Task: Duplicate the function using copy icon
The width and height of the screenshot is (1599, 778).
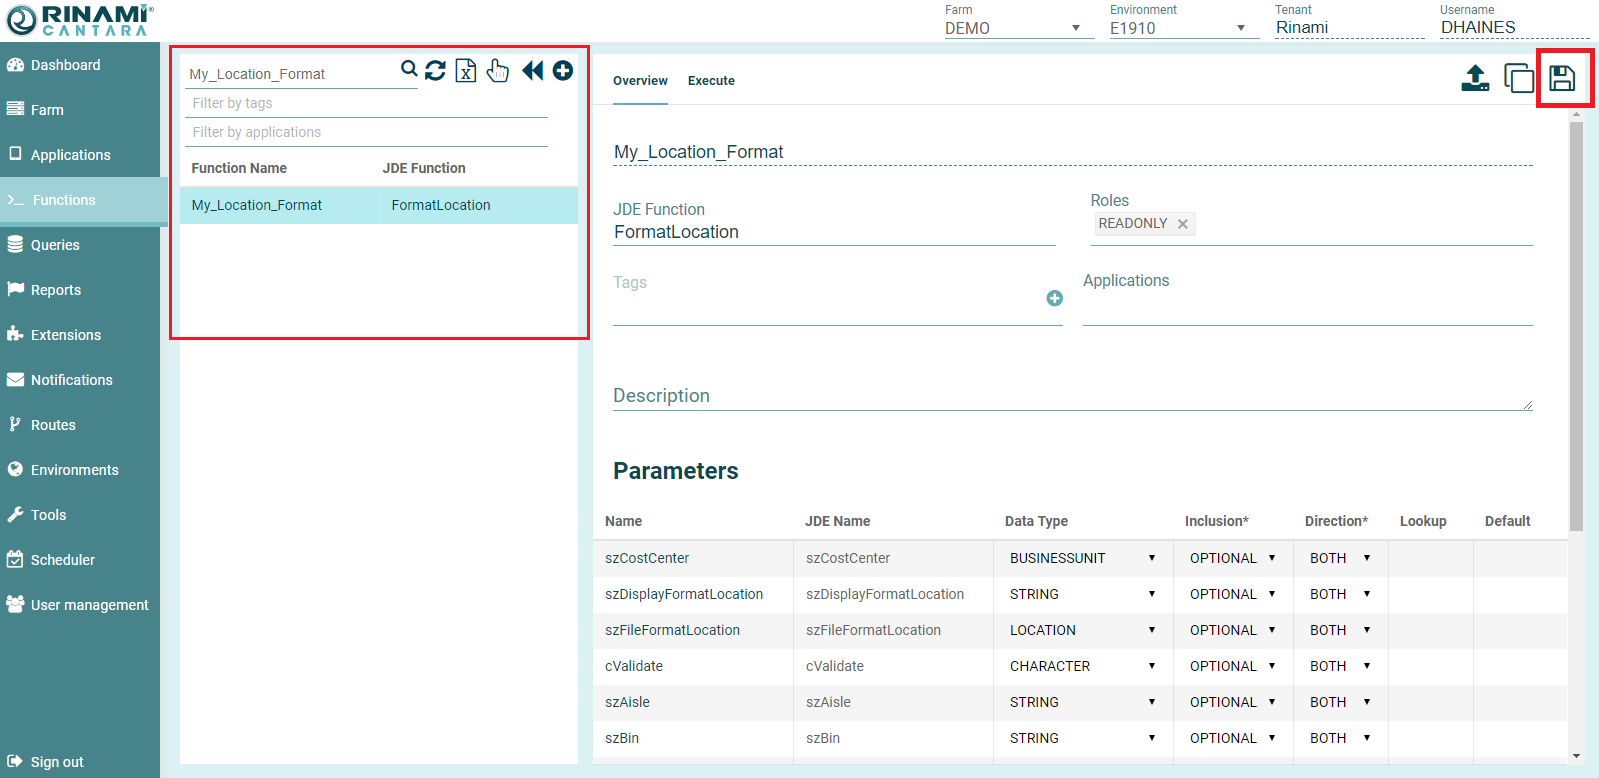Action: point(1518,78)
